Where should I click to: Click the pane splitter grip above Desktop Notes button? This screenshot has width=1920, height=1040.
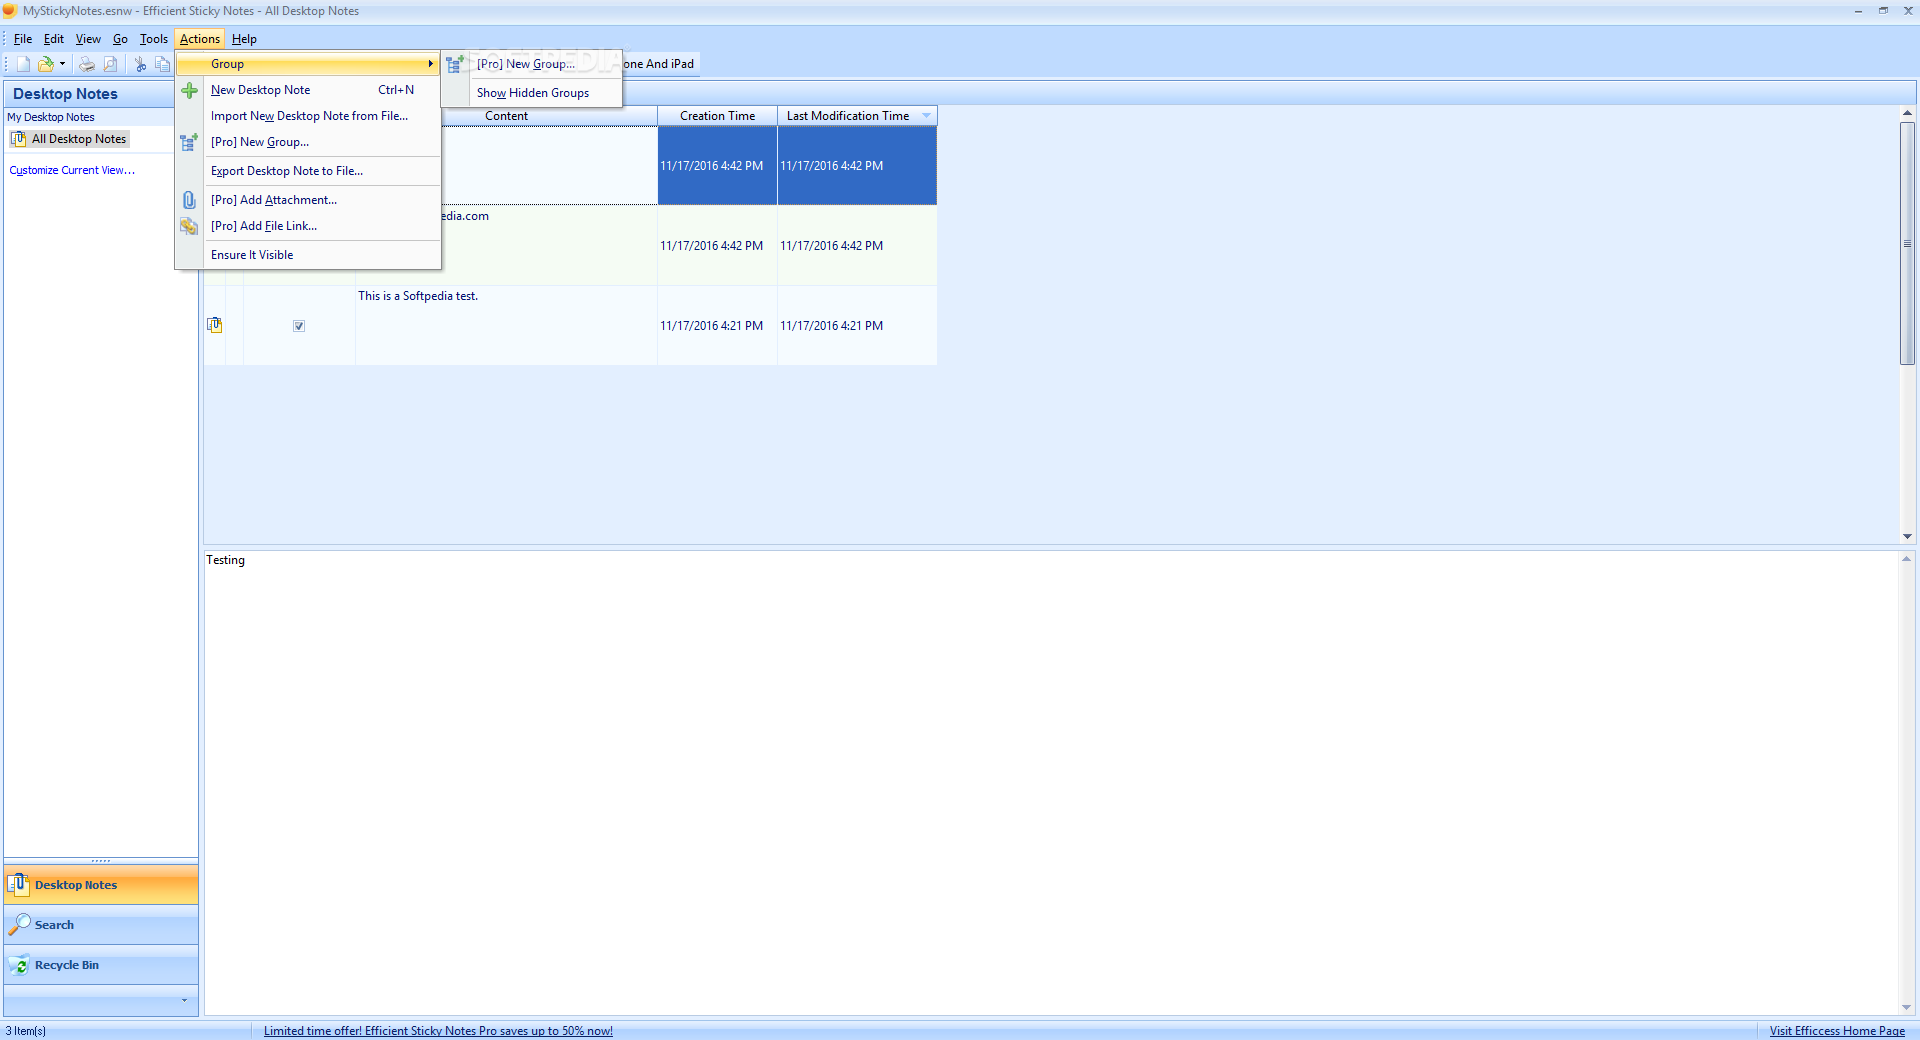101,860
